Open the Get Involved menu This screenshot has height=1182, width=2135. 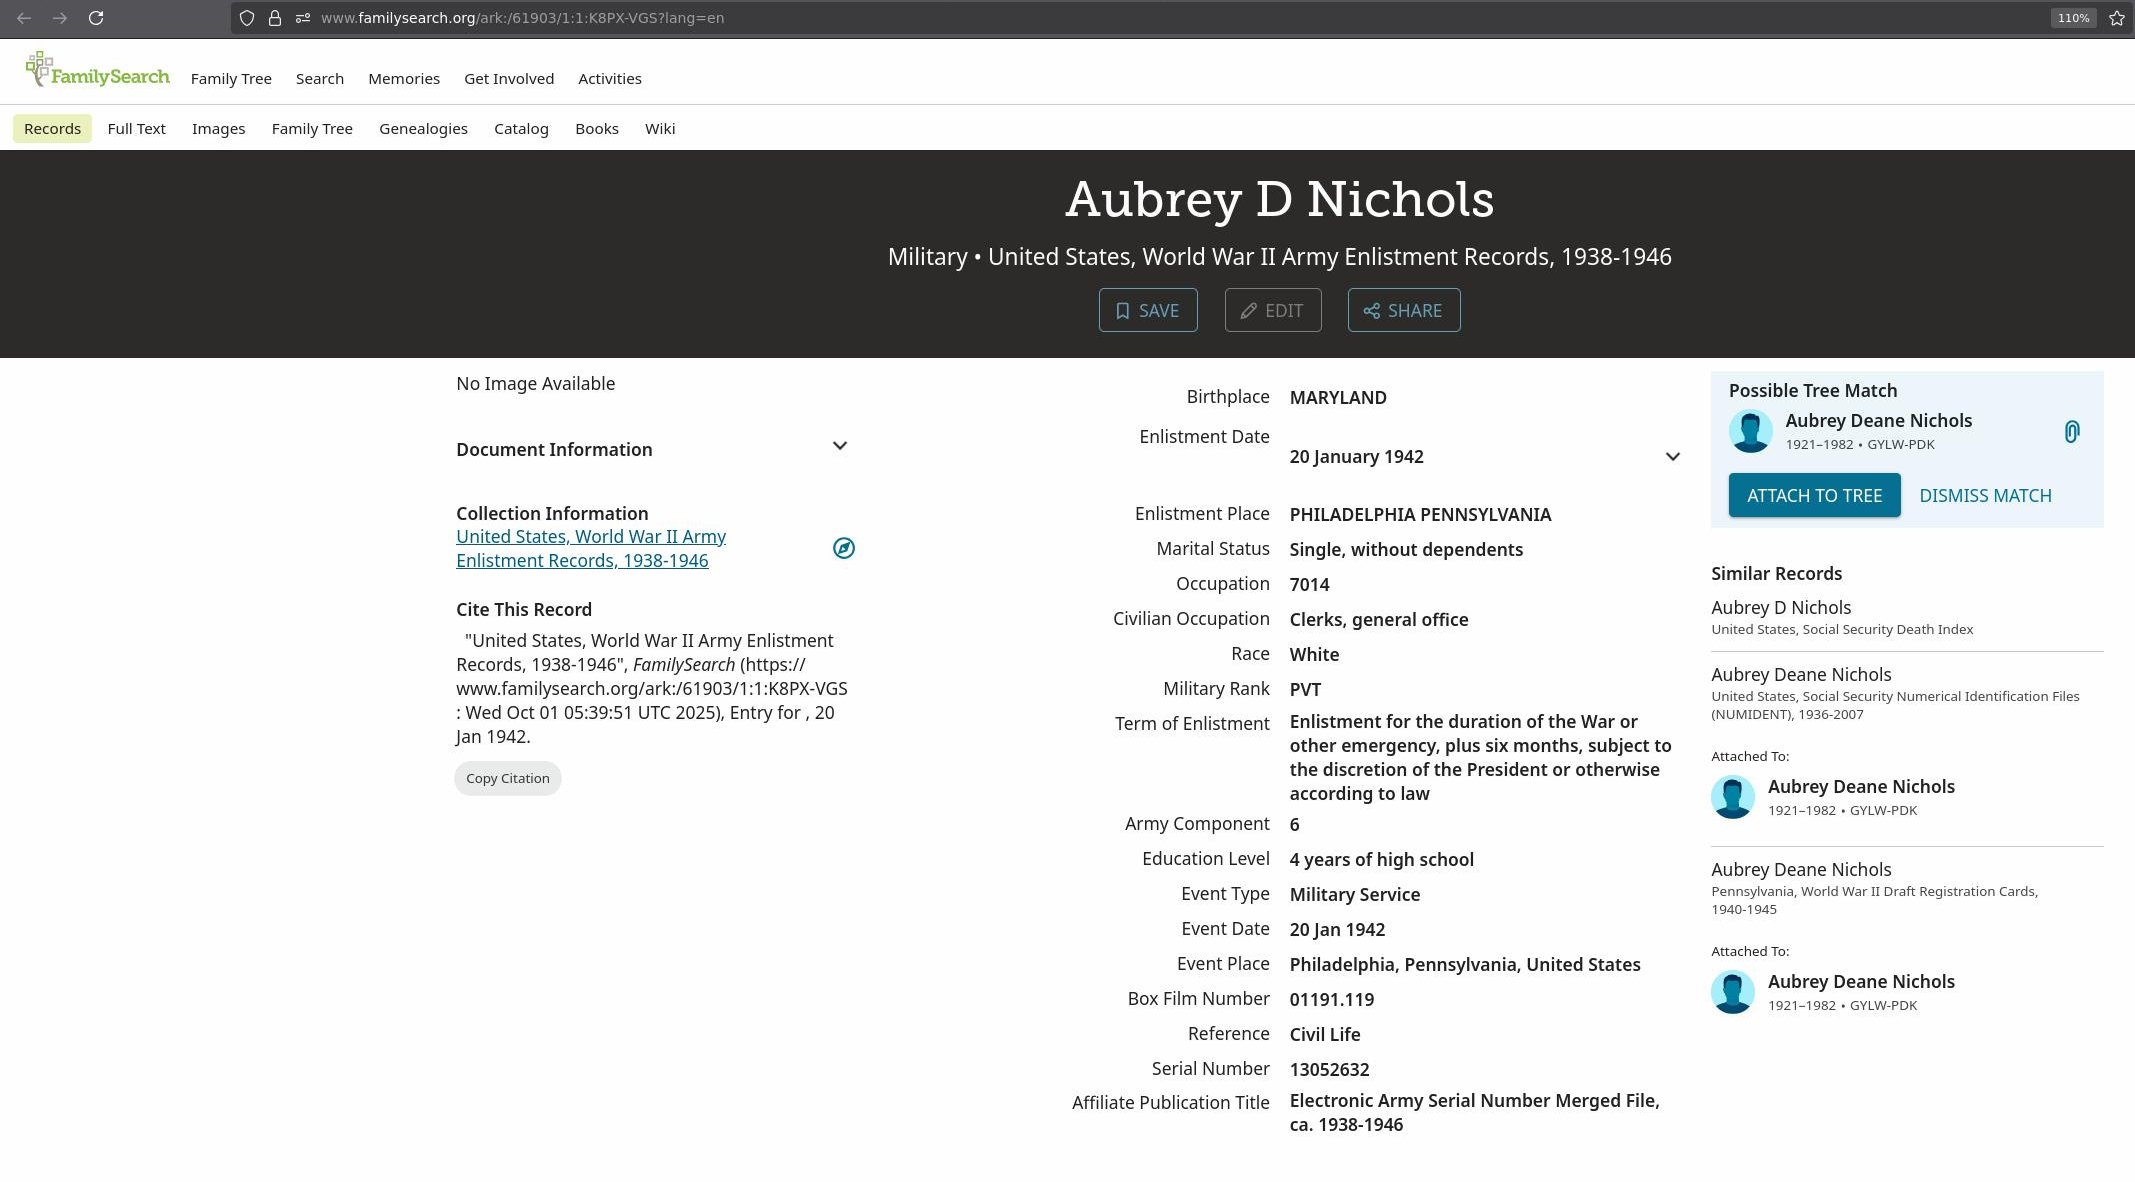(x=509, y=79)
